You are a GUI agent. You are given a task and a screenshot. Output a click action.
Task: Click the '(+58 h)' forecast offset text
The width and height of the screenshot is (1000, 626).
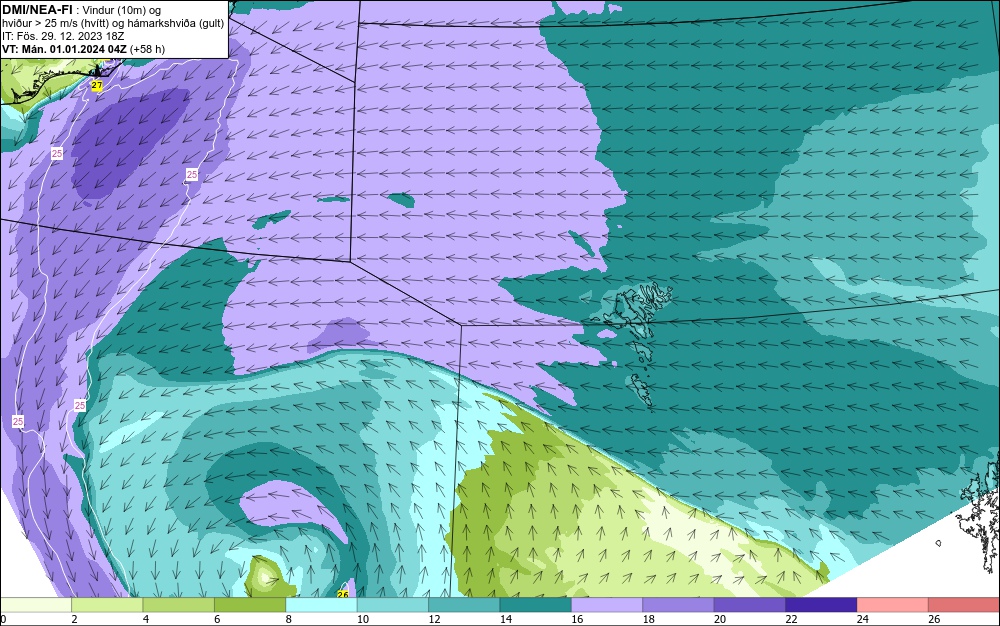(x=147, y=49)
